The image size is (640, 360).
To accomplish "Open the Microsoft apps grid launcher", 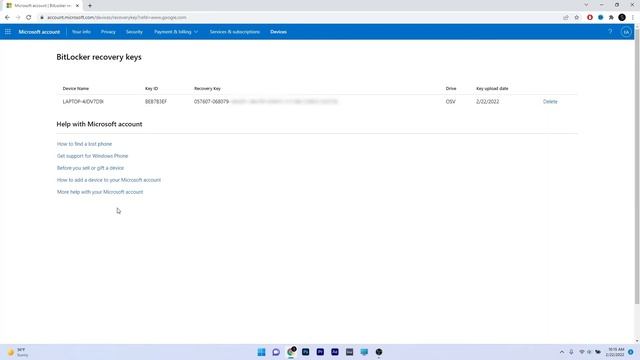I will pos(8,31).
